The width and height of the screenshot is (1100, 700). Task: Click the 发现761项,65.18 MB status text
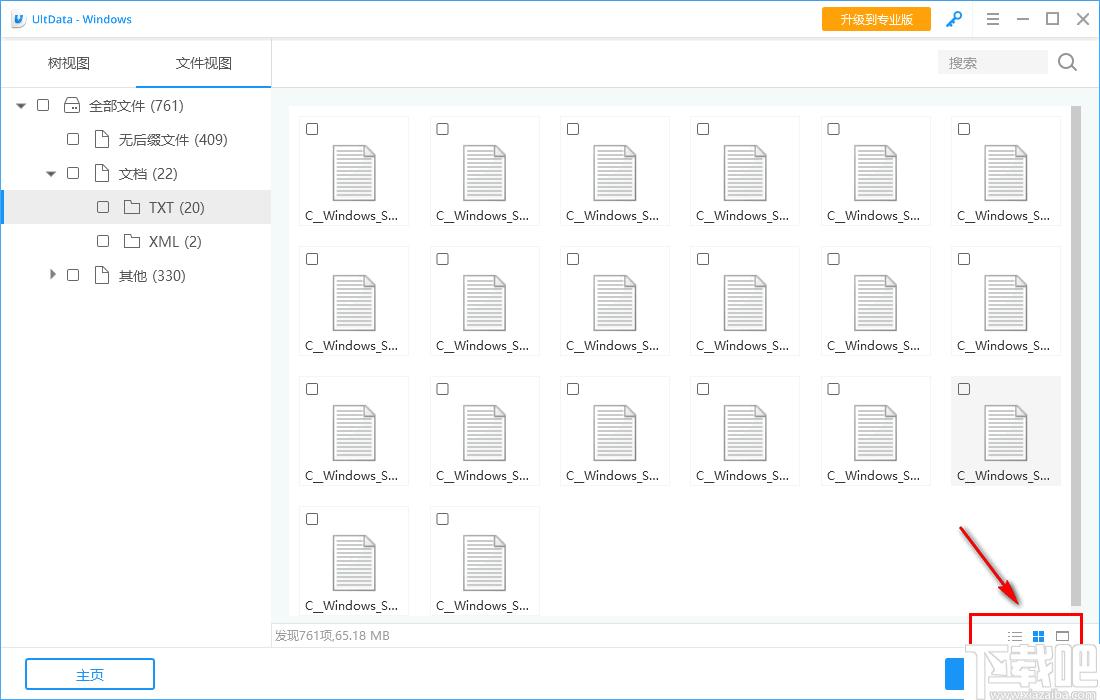pyautogui.click(x=332, y=635)
